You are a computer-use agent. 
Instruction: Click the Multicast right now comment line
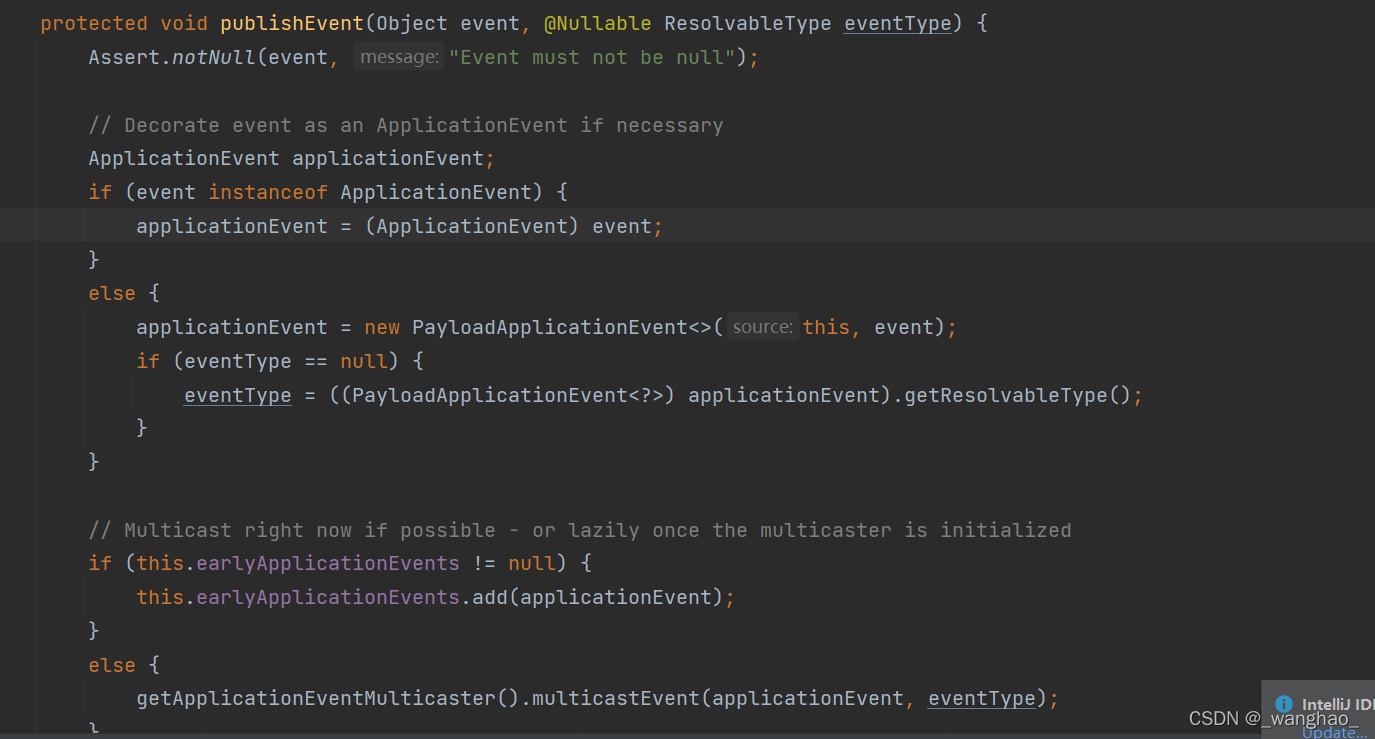[580, 530]
